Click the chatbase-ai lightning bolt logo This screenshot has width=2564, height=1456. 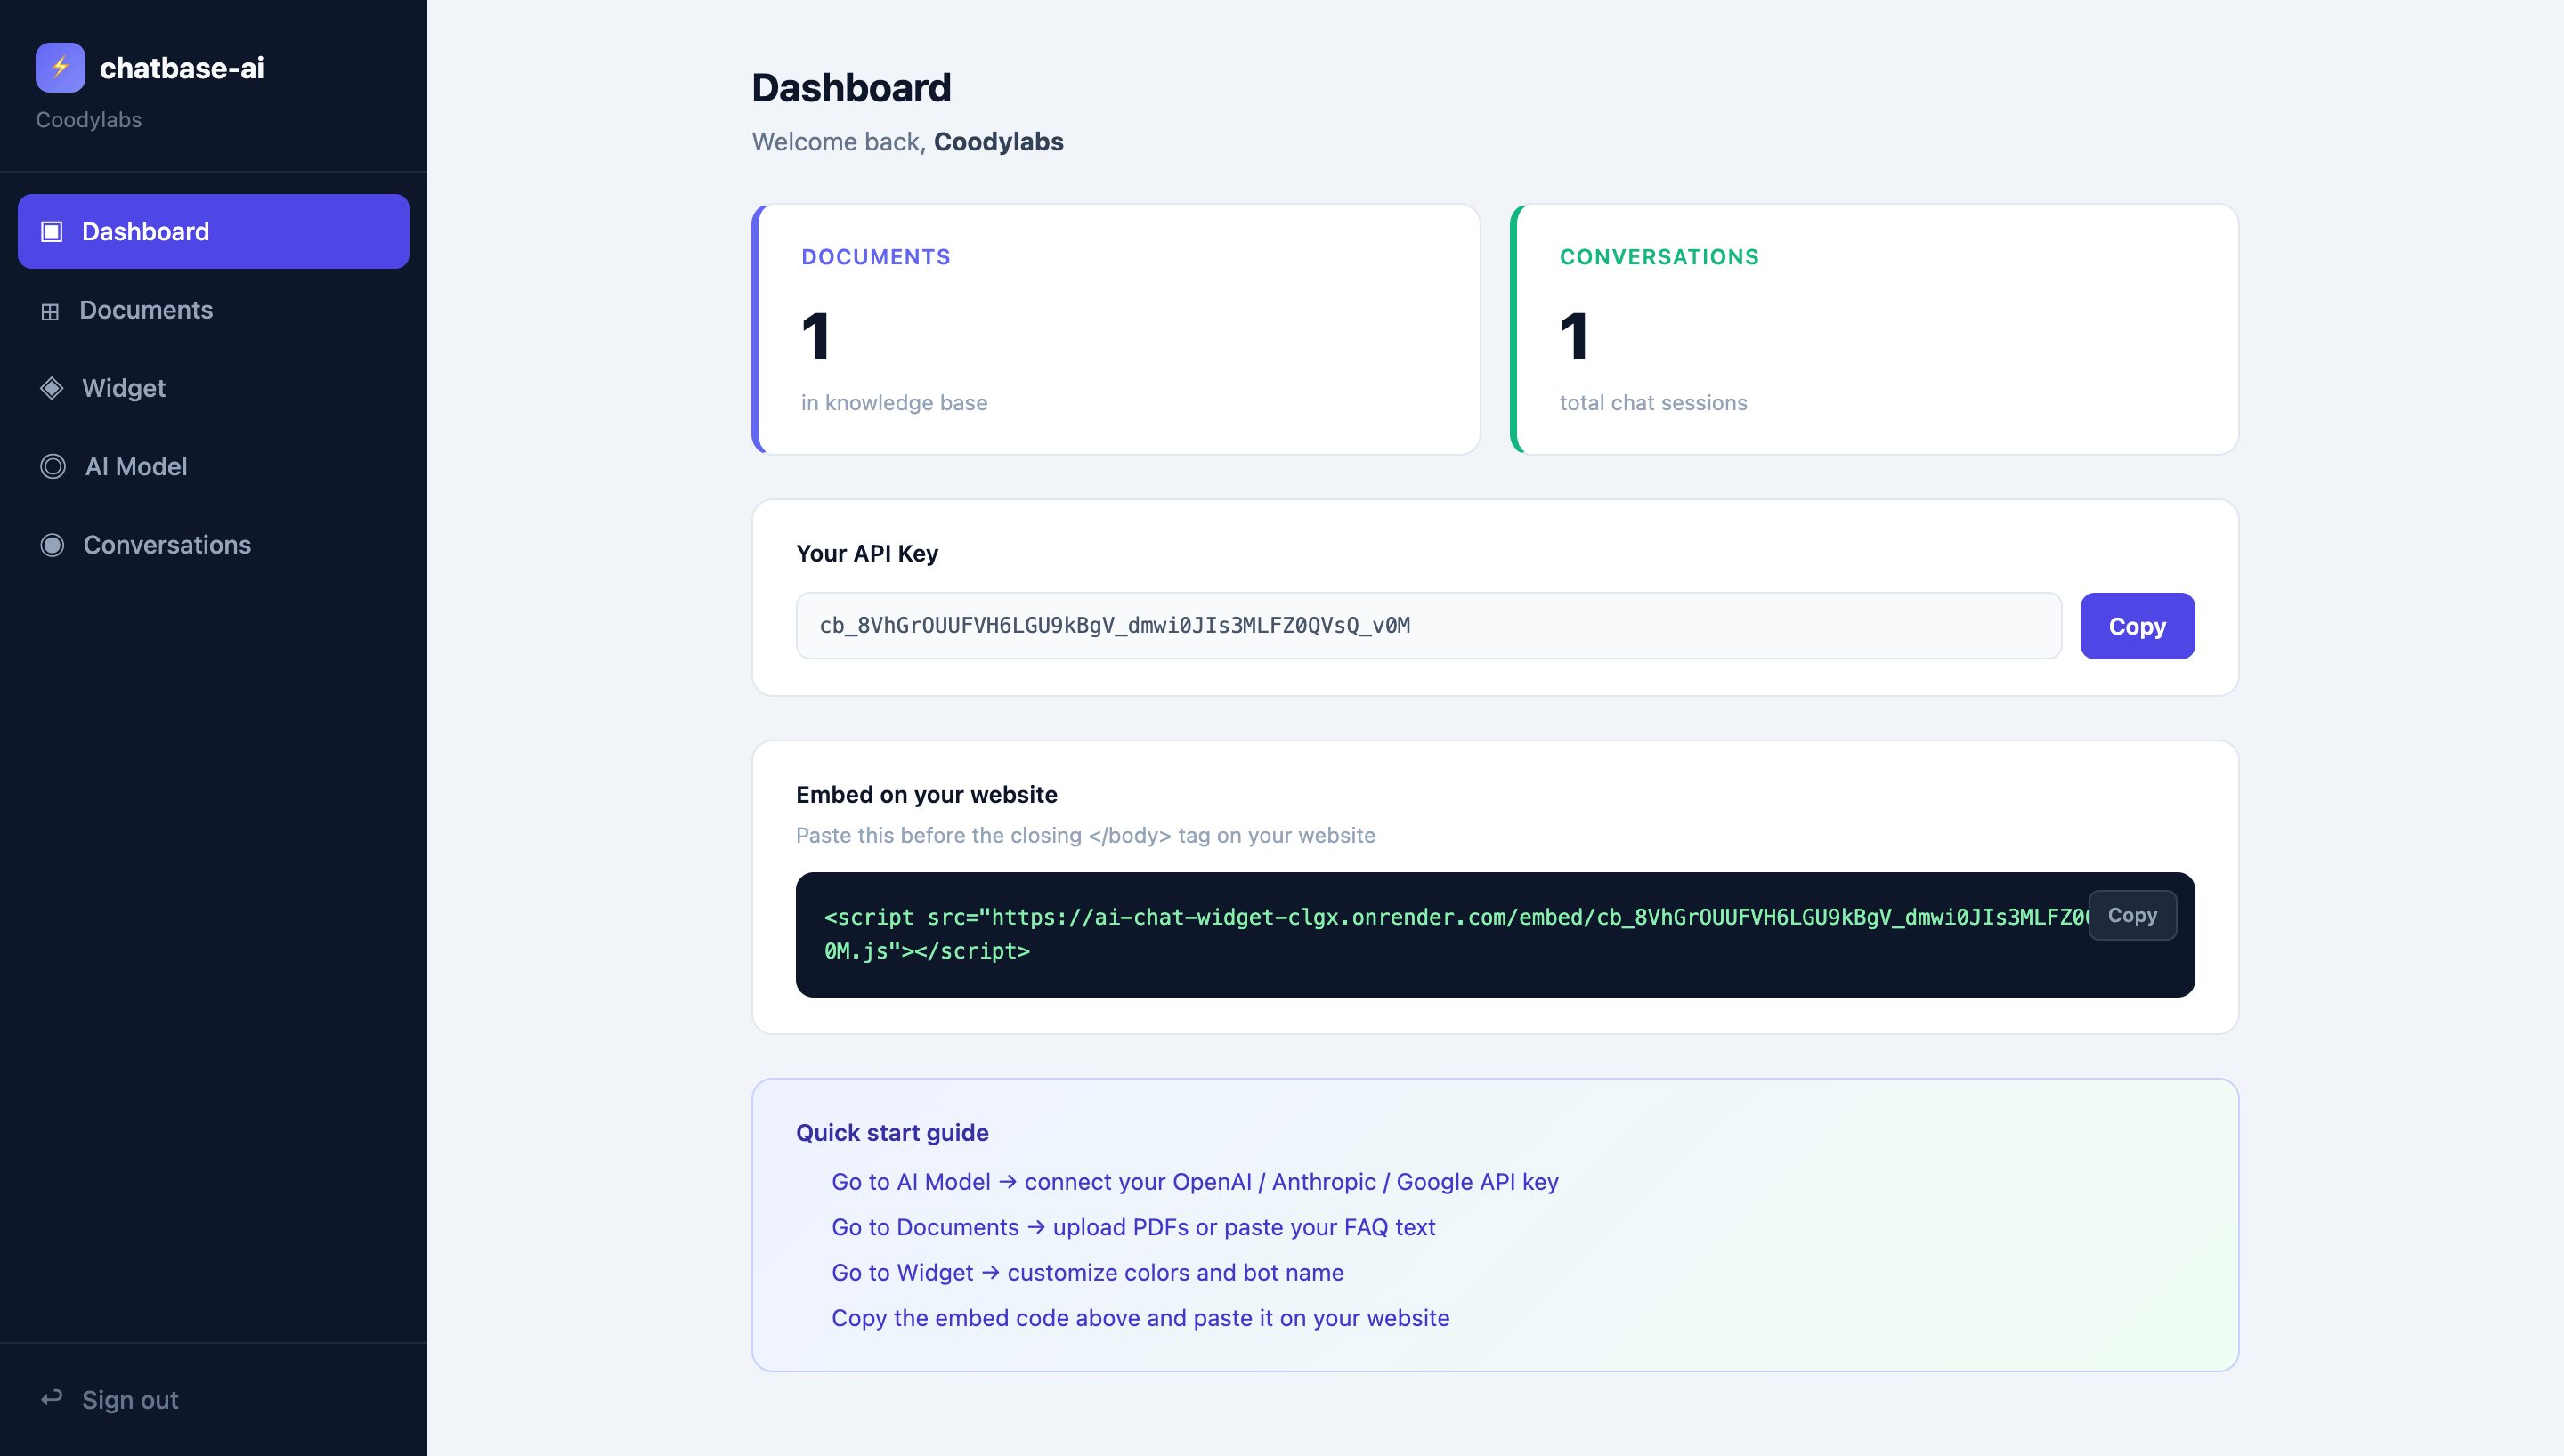tap(60, 67)
